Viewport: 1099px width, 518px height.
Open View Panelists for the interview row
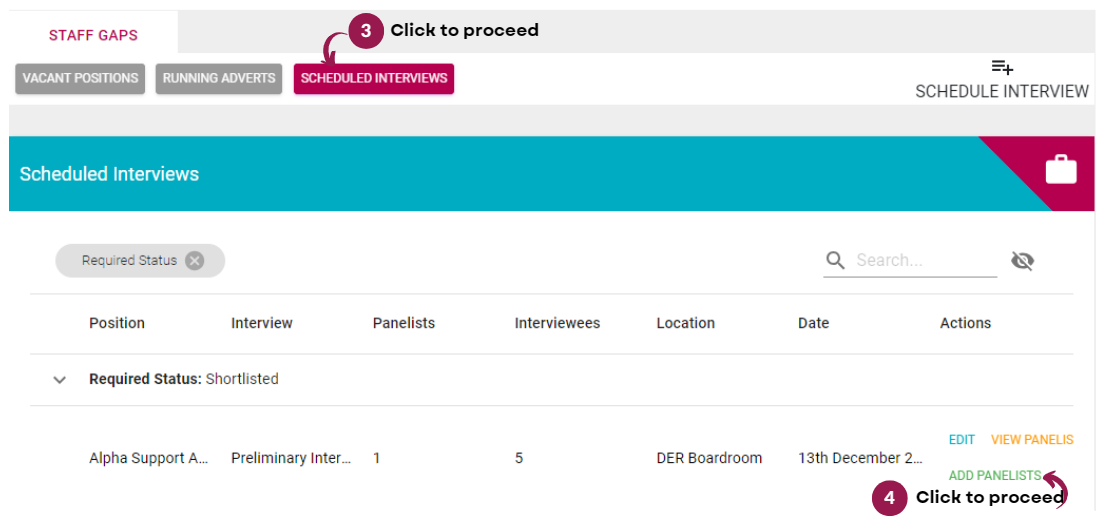[1032, 440]
